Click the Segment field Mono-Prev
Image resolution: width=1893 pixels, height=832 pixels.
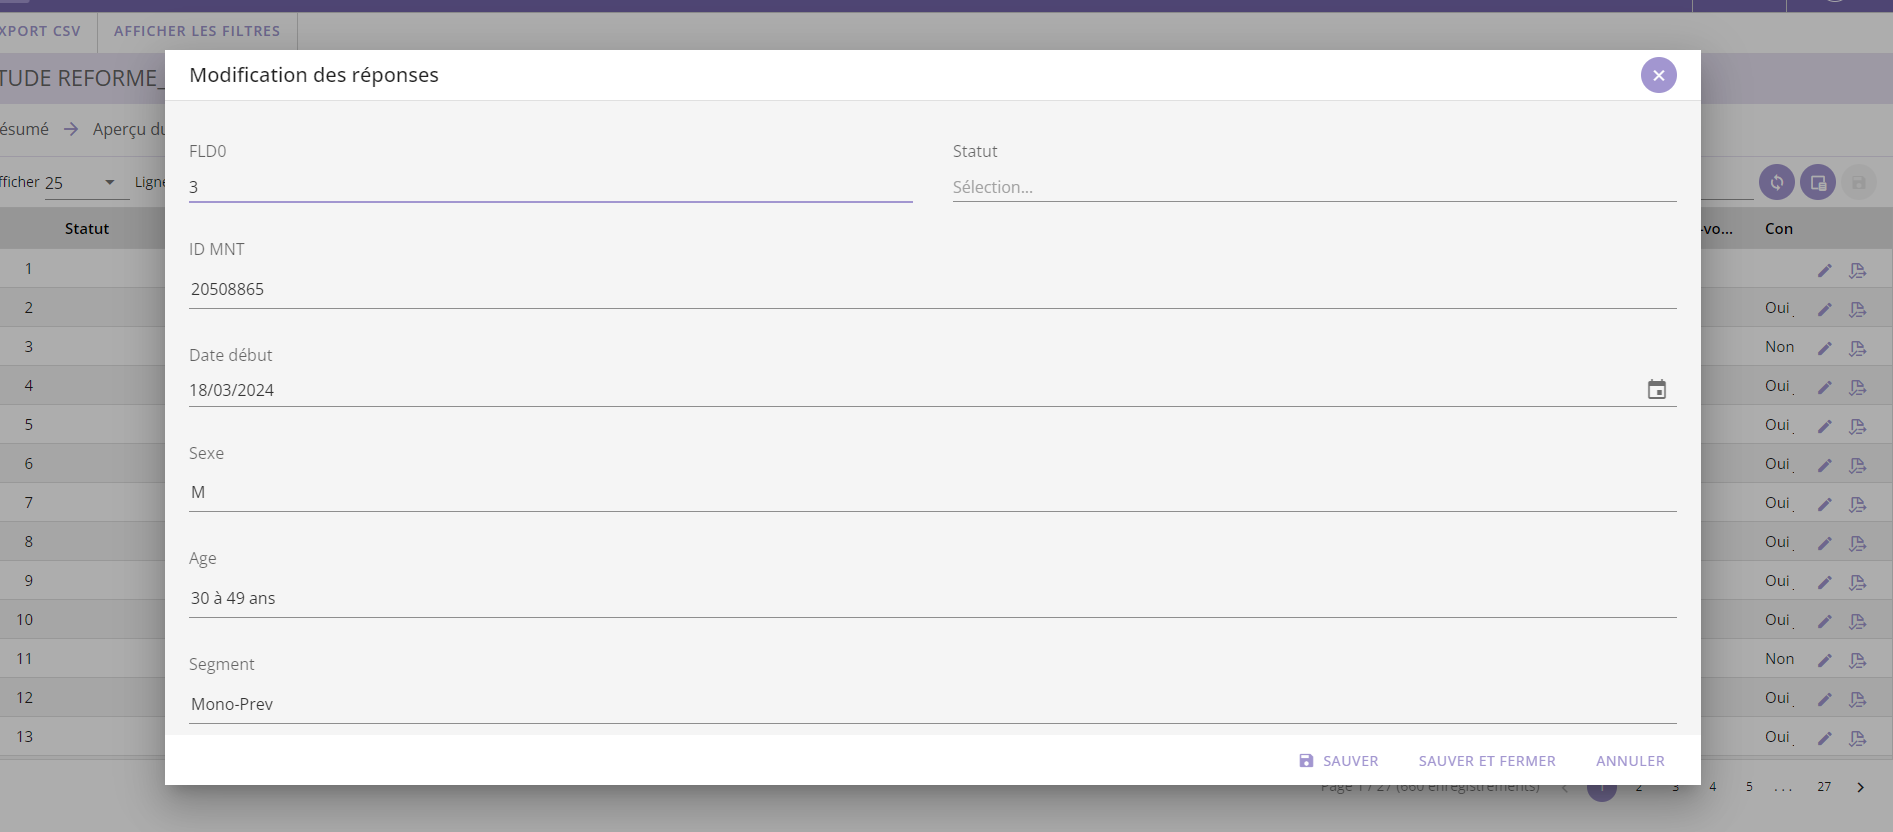[932, 704]
